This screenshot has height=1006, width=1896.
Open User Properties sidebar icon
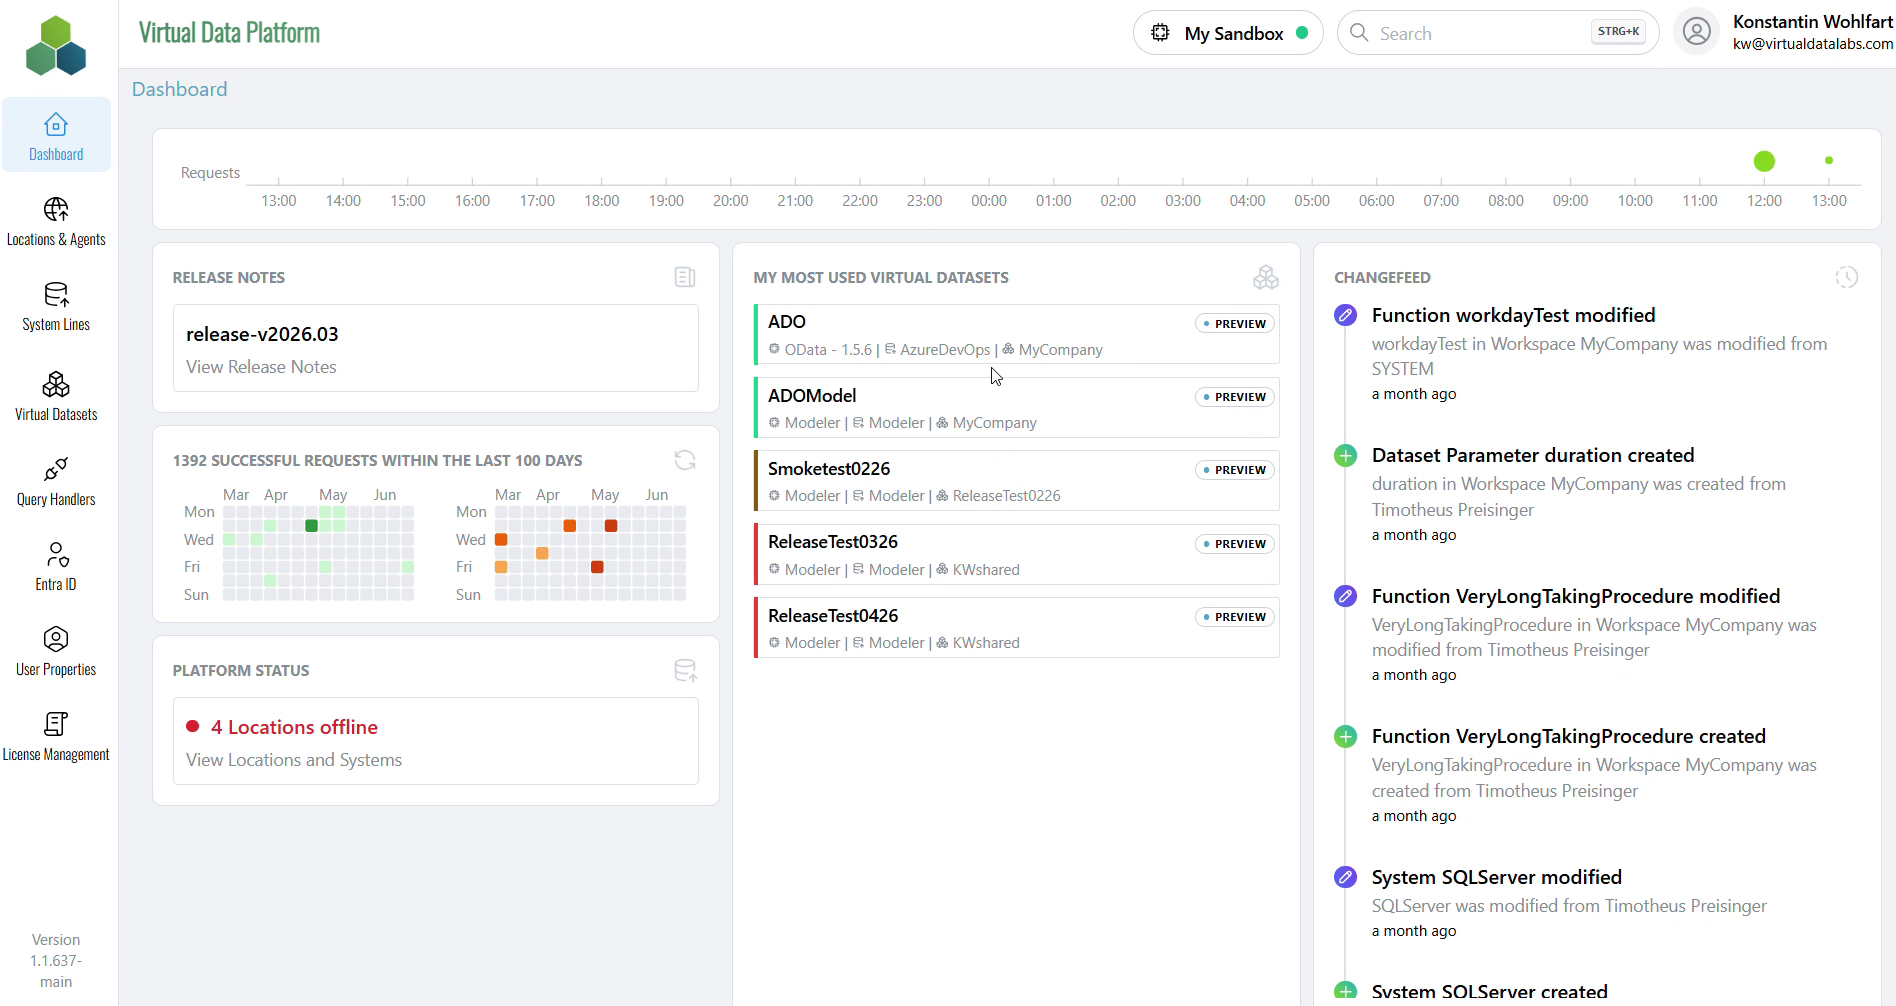(x=56, y=639)
